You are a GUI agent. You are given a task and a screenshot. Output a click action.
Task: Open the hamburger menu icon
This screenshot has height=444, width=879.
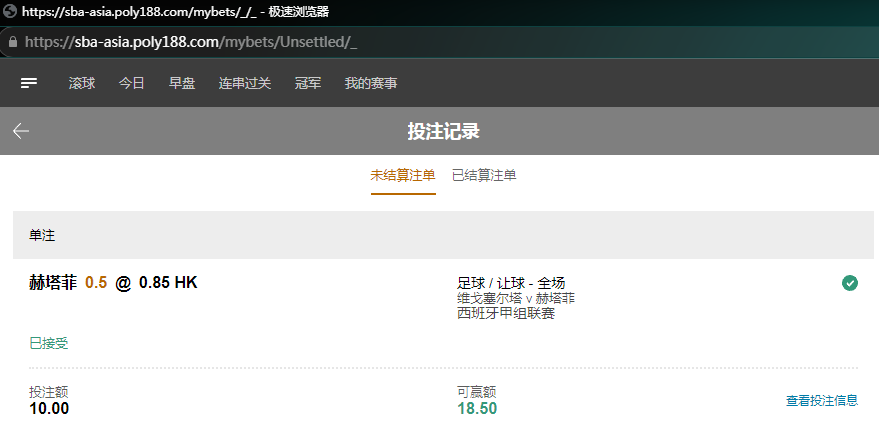coord(29,83)
